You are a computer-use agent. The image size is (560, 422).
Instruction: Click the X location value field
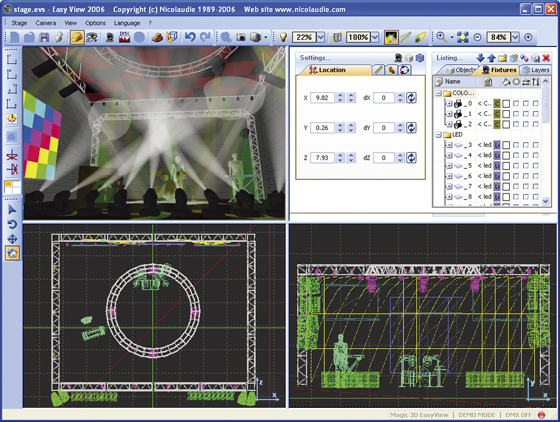322,98
